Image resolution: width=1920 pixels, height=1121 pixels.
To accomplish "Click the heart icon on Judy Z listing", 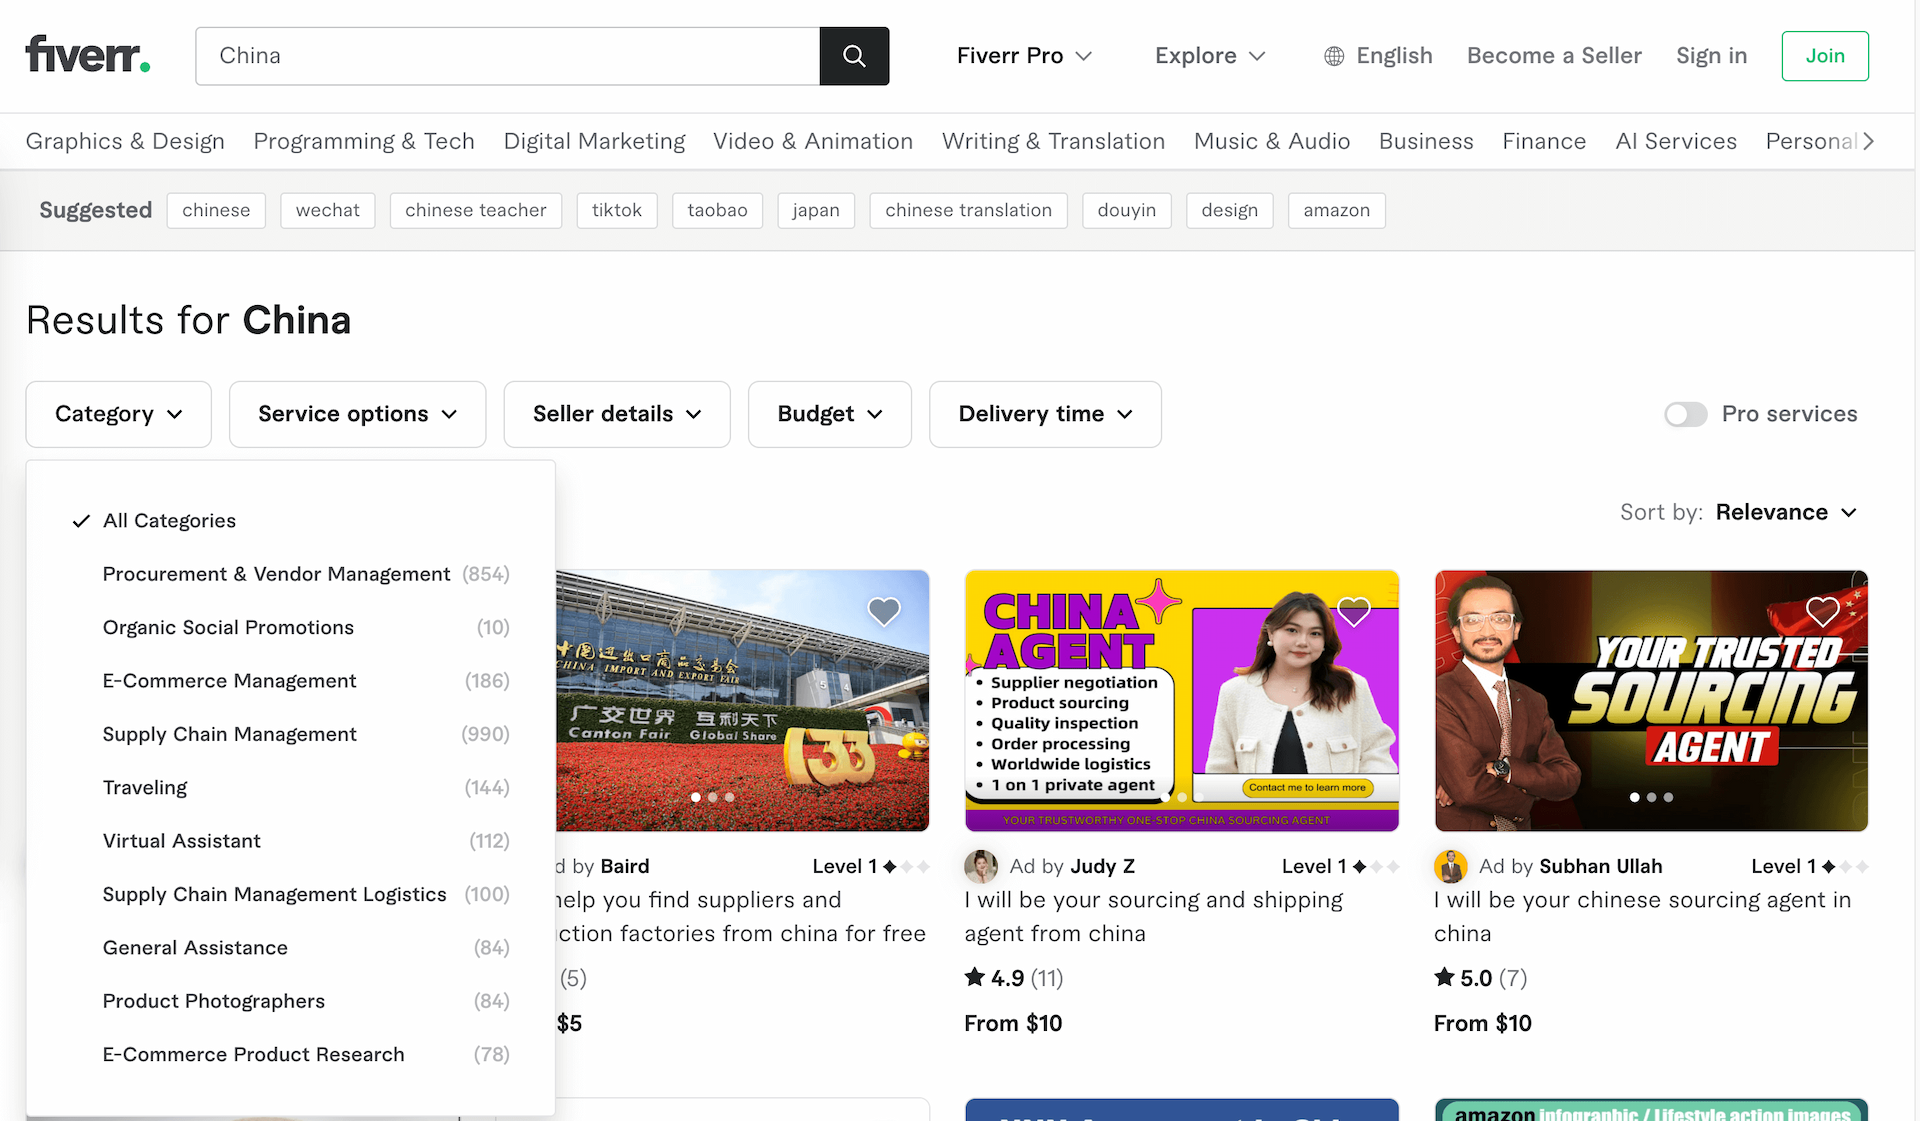I will [1350, 611].
